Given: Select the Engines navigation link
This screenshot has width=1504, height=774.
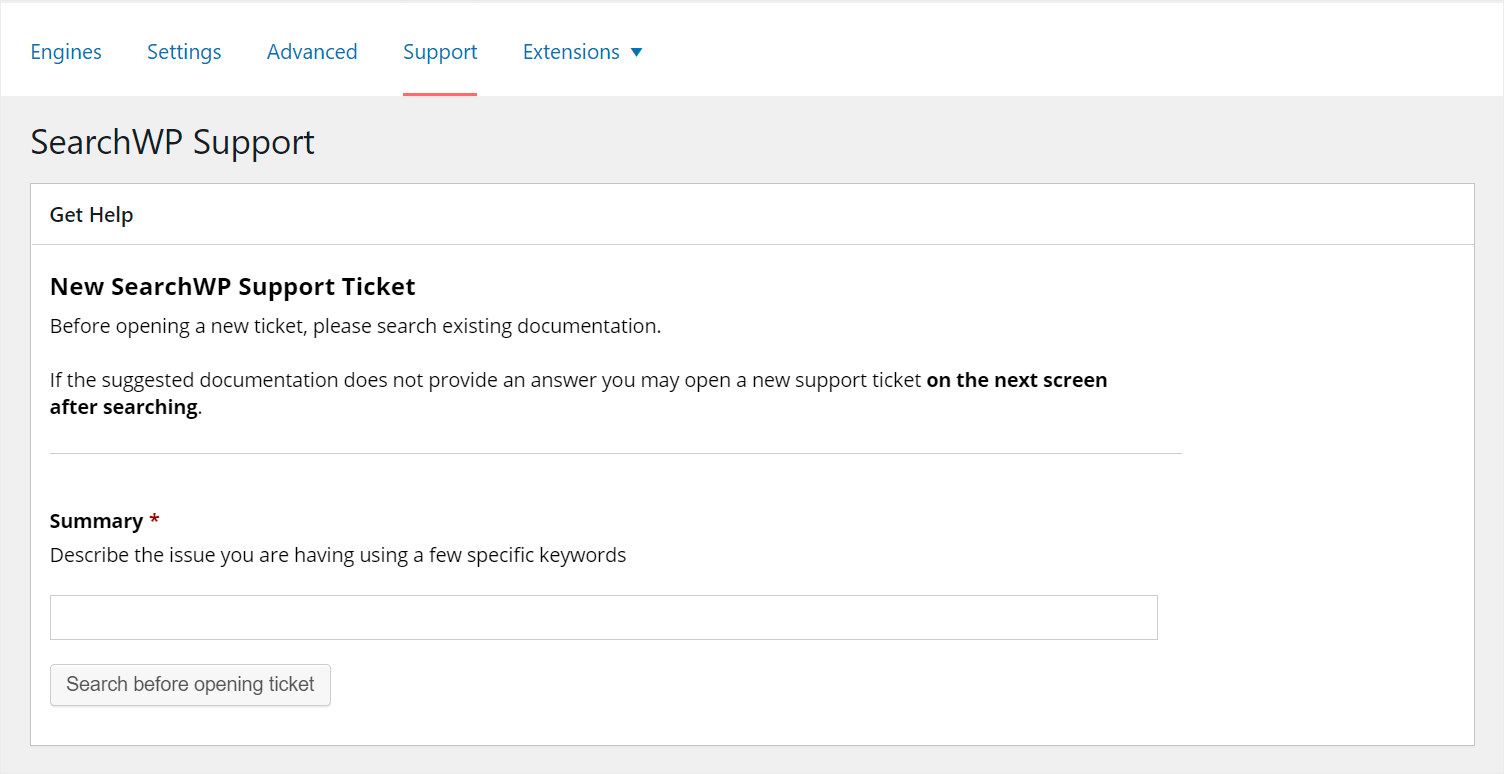Looking at the screenshot, I should 66,51.
